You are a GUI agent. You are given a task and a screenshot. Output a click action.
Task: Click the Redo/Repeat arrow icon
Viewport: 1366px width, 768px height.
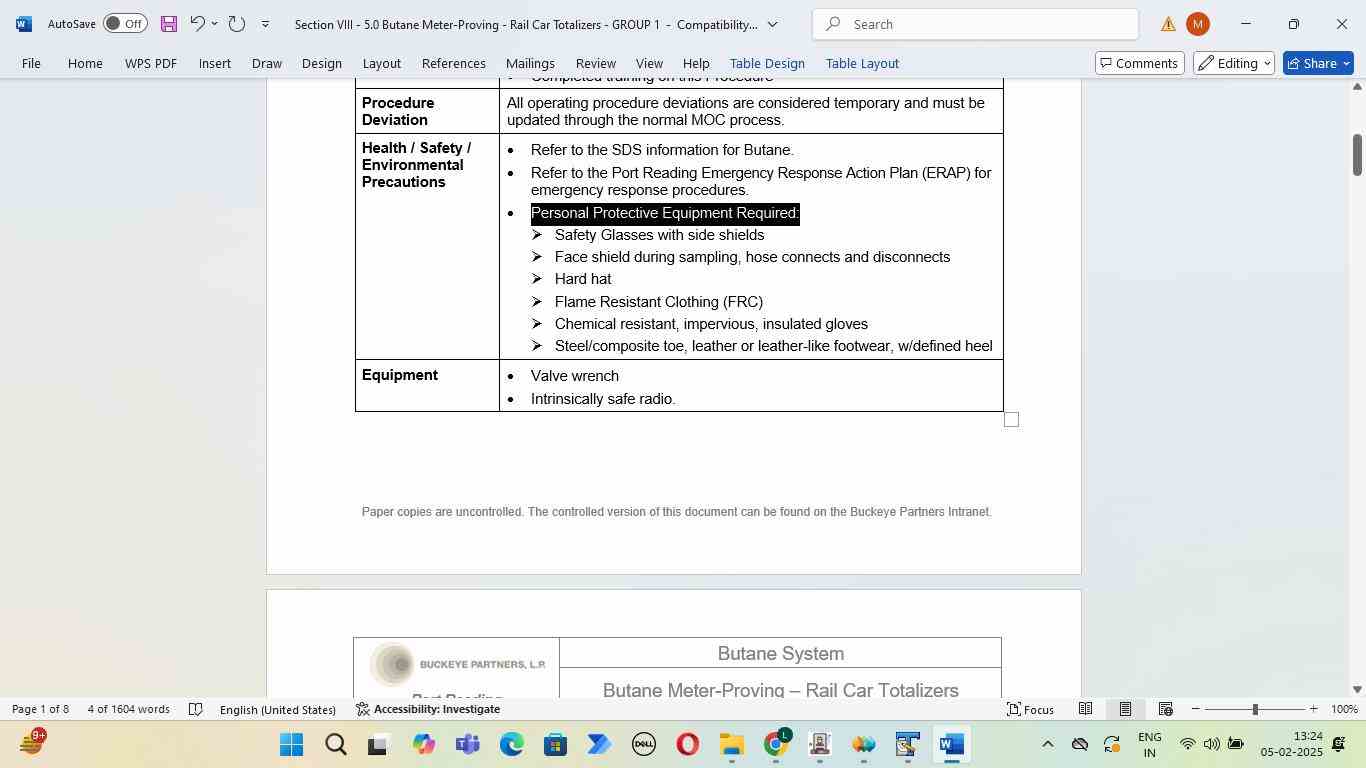click(x=237, y=24)
